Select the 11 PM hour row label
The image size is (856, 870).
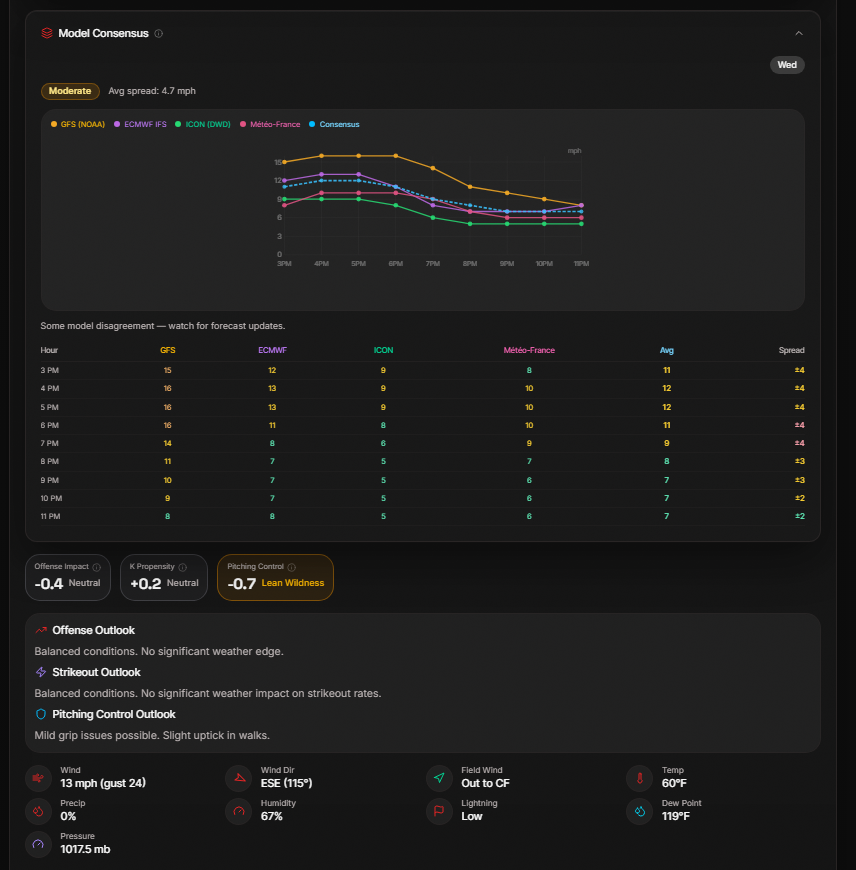[50, 516]
